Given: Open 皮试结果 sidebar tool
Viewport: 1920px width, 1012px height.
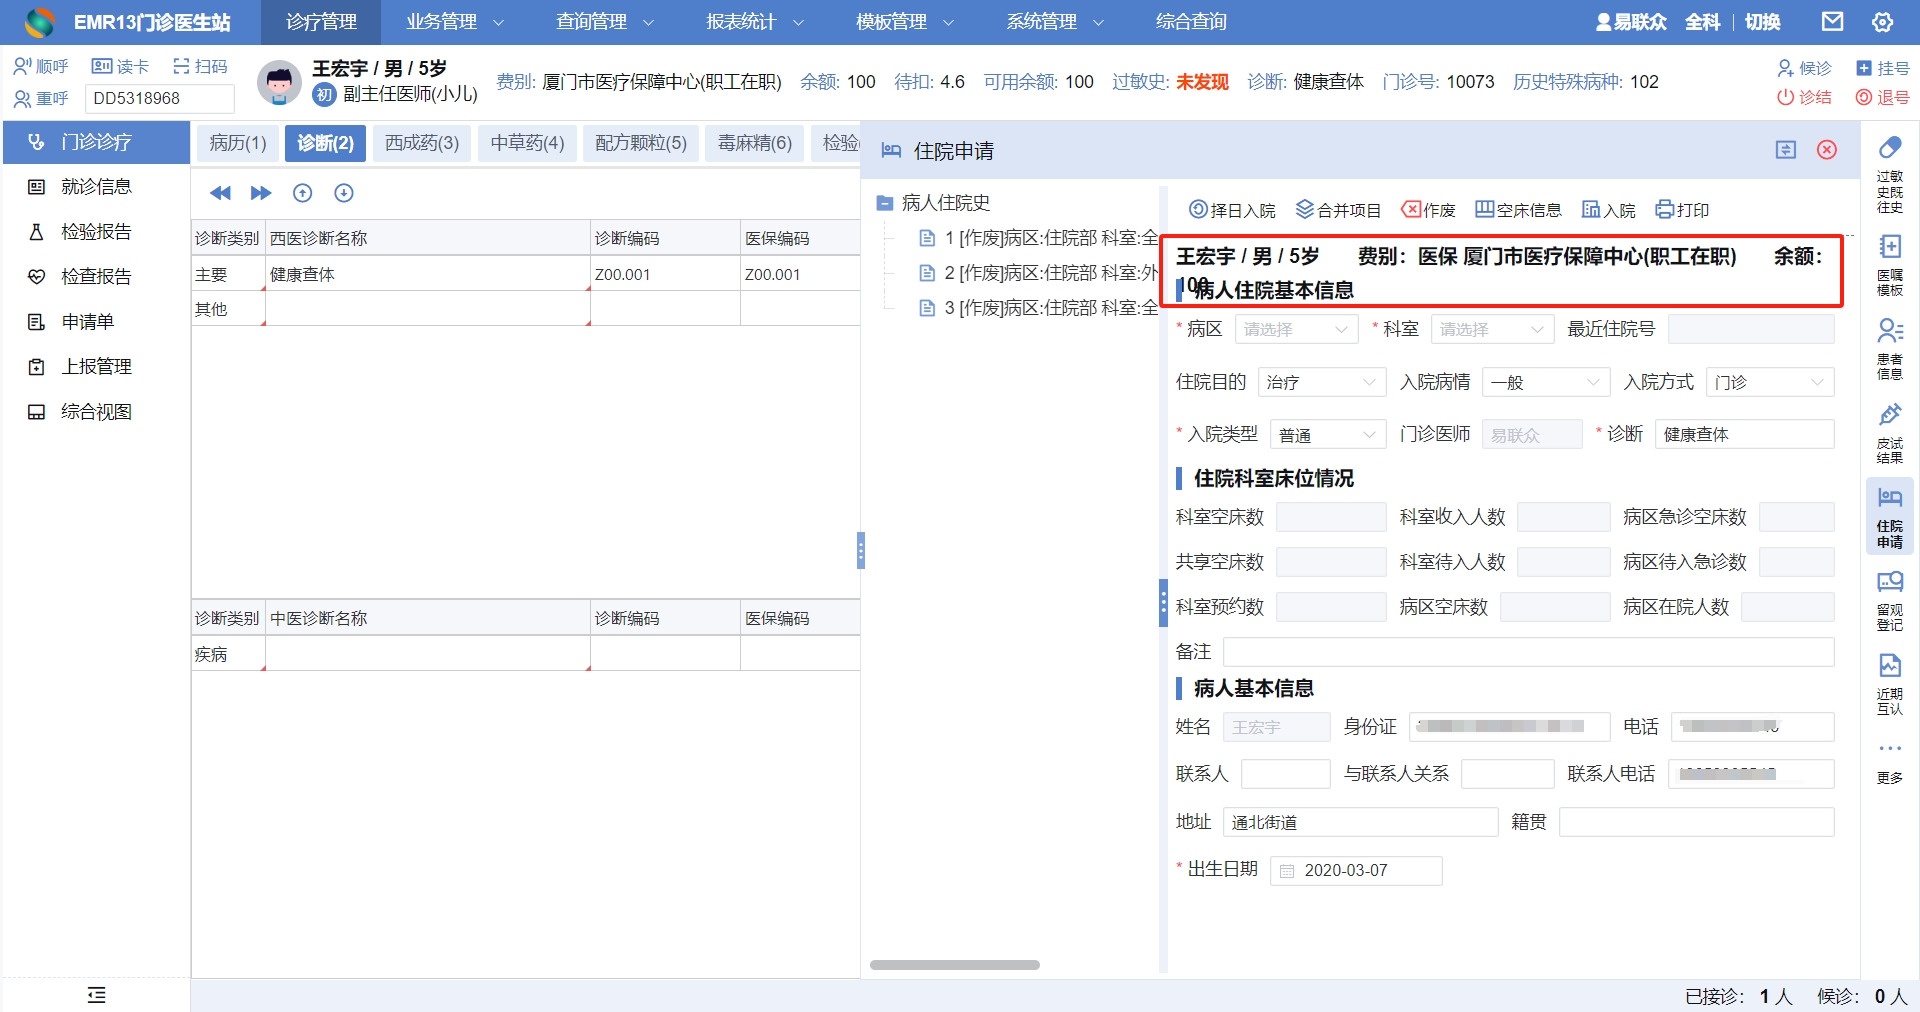Looking at the screenshot, I should [1890, 432].
